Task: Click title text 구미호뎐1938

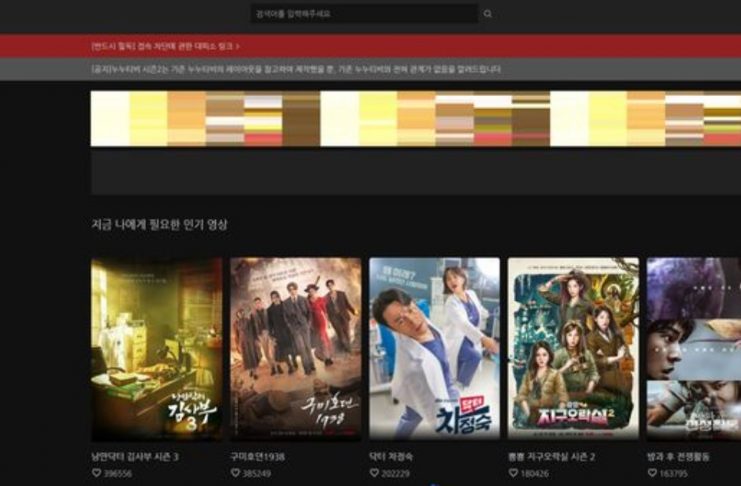Action: pos(258,457)
